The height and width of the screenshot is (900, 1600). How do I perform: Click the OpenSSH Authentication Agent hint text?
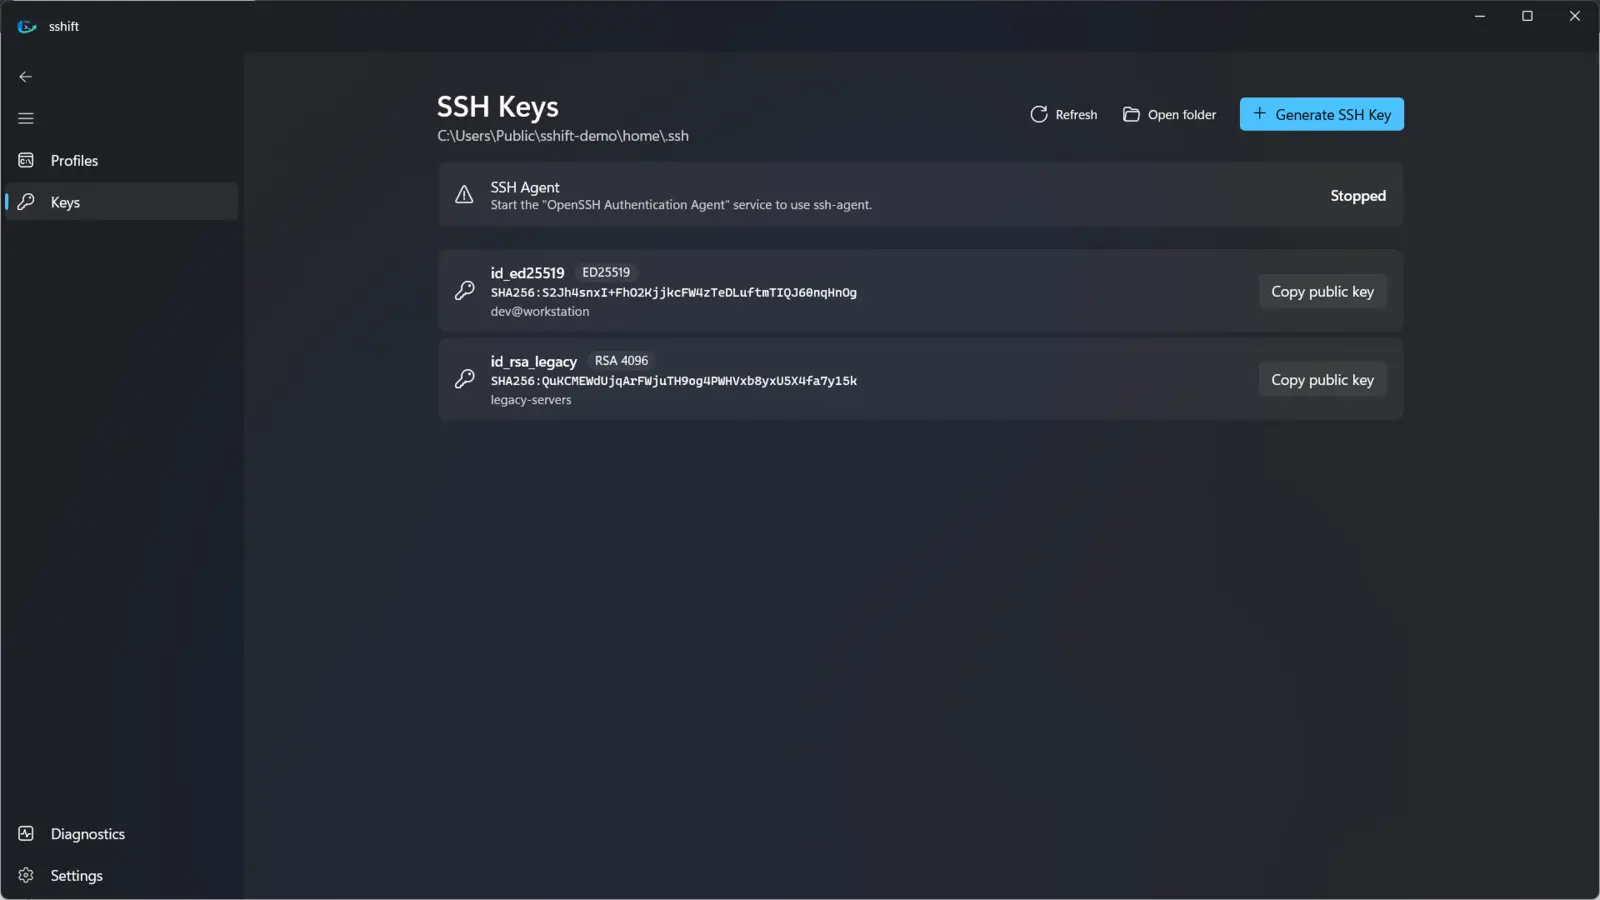681,205
